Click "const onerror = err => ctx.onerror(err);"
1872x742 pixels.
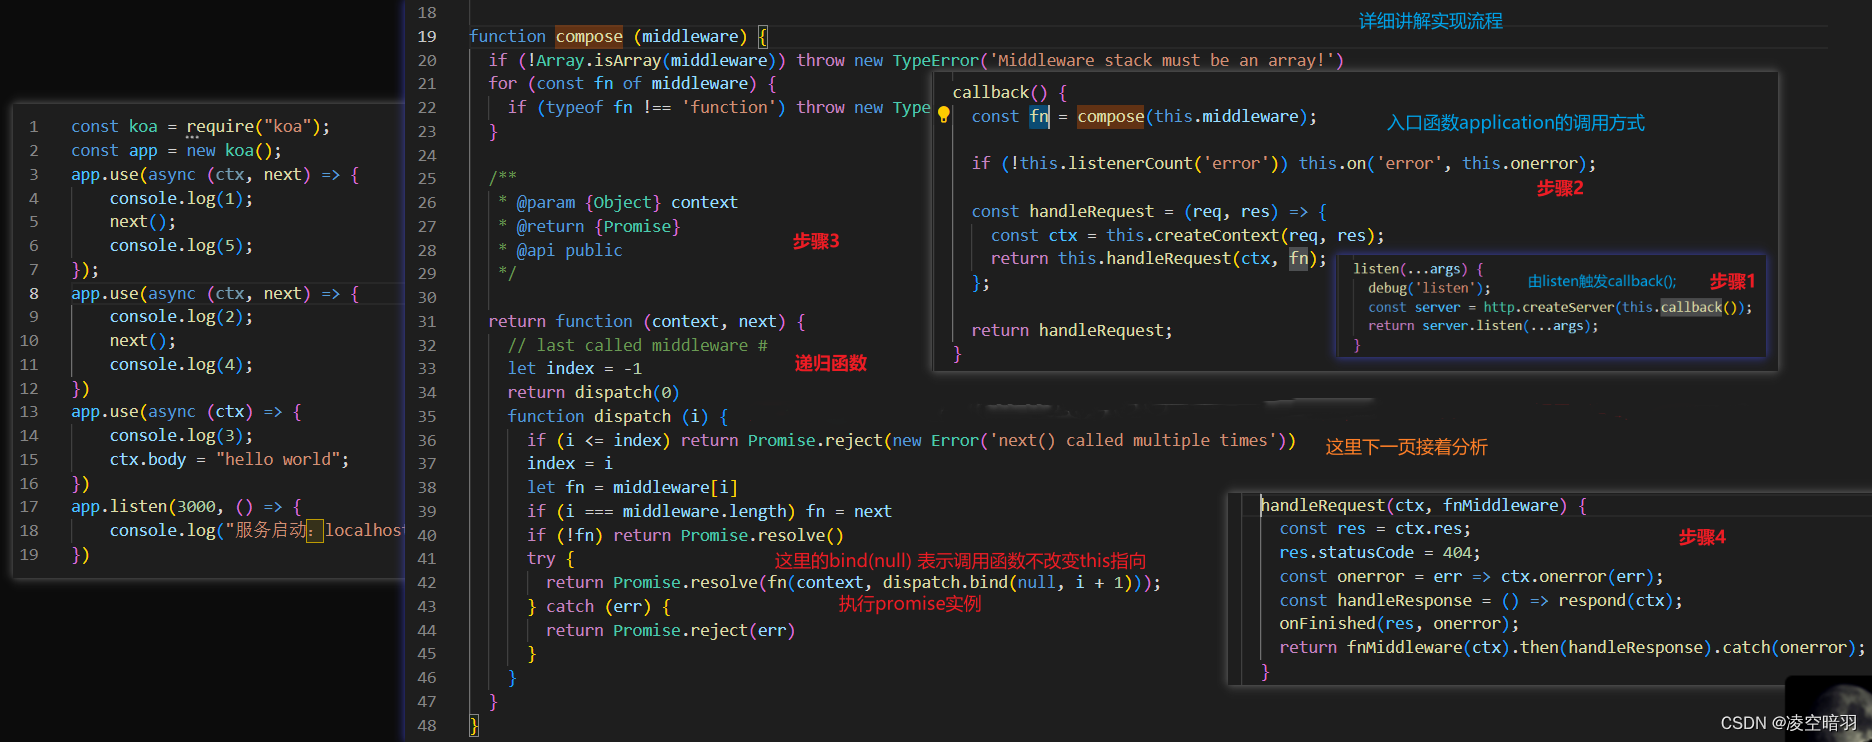[1471, 577]
